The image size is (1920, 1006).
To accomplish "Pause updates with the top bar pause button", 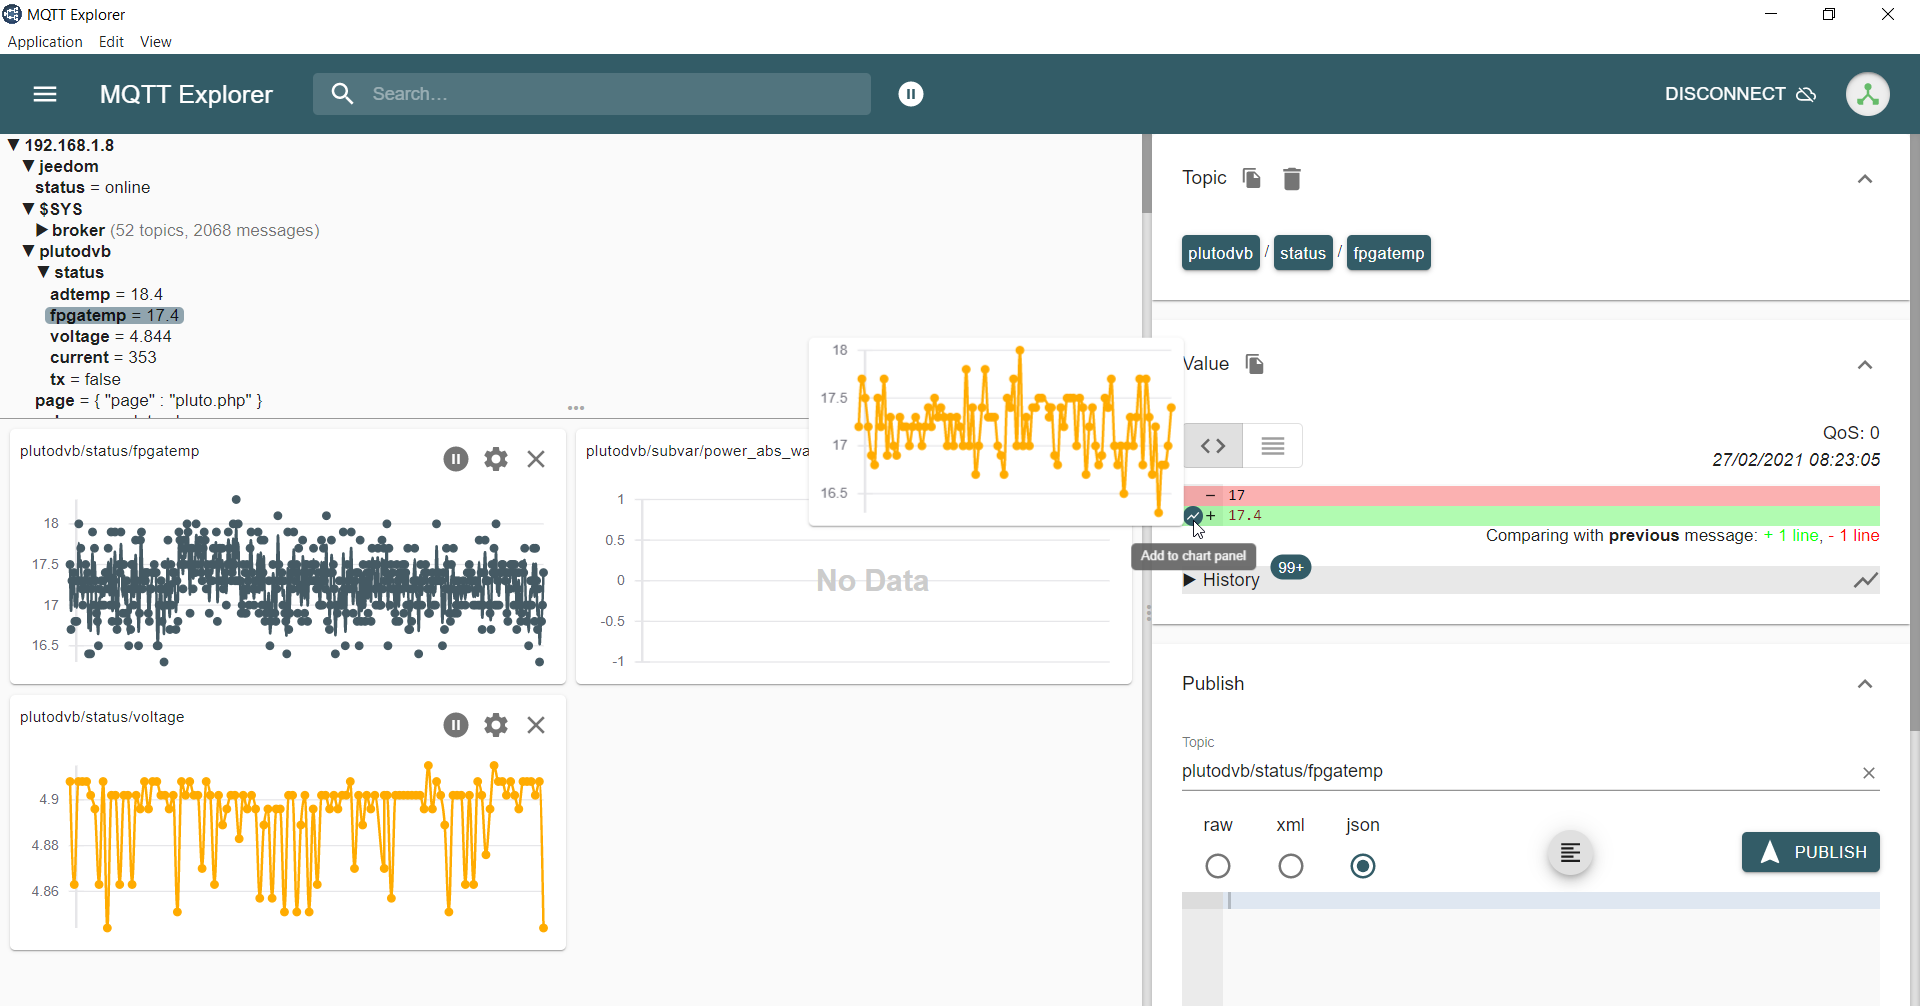I will coord(910,94).
